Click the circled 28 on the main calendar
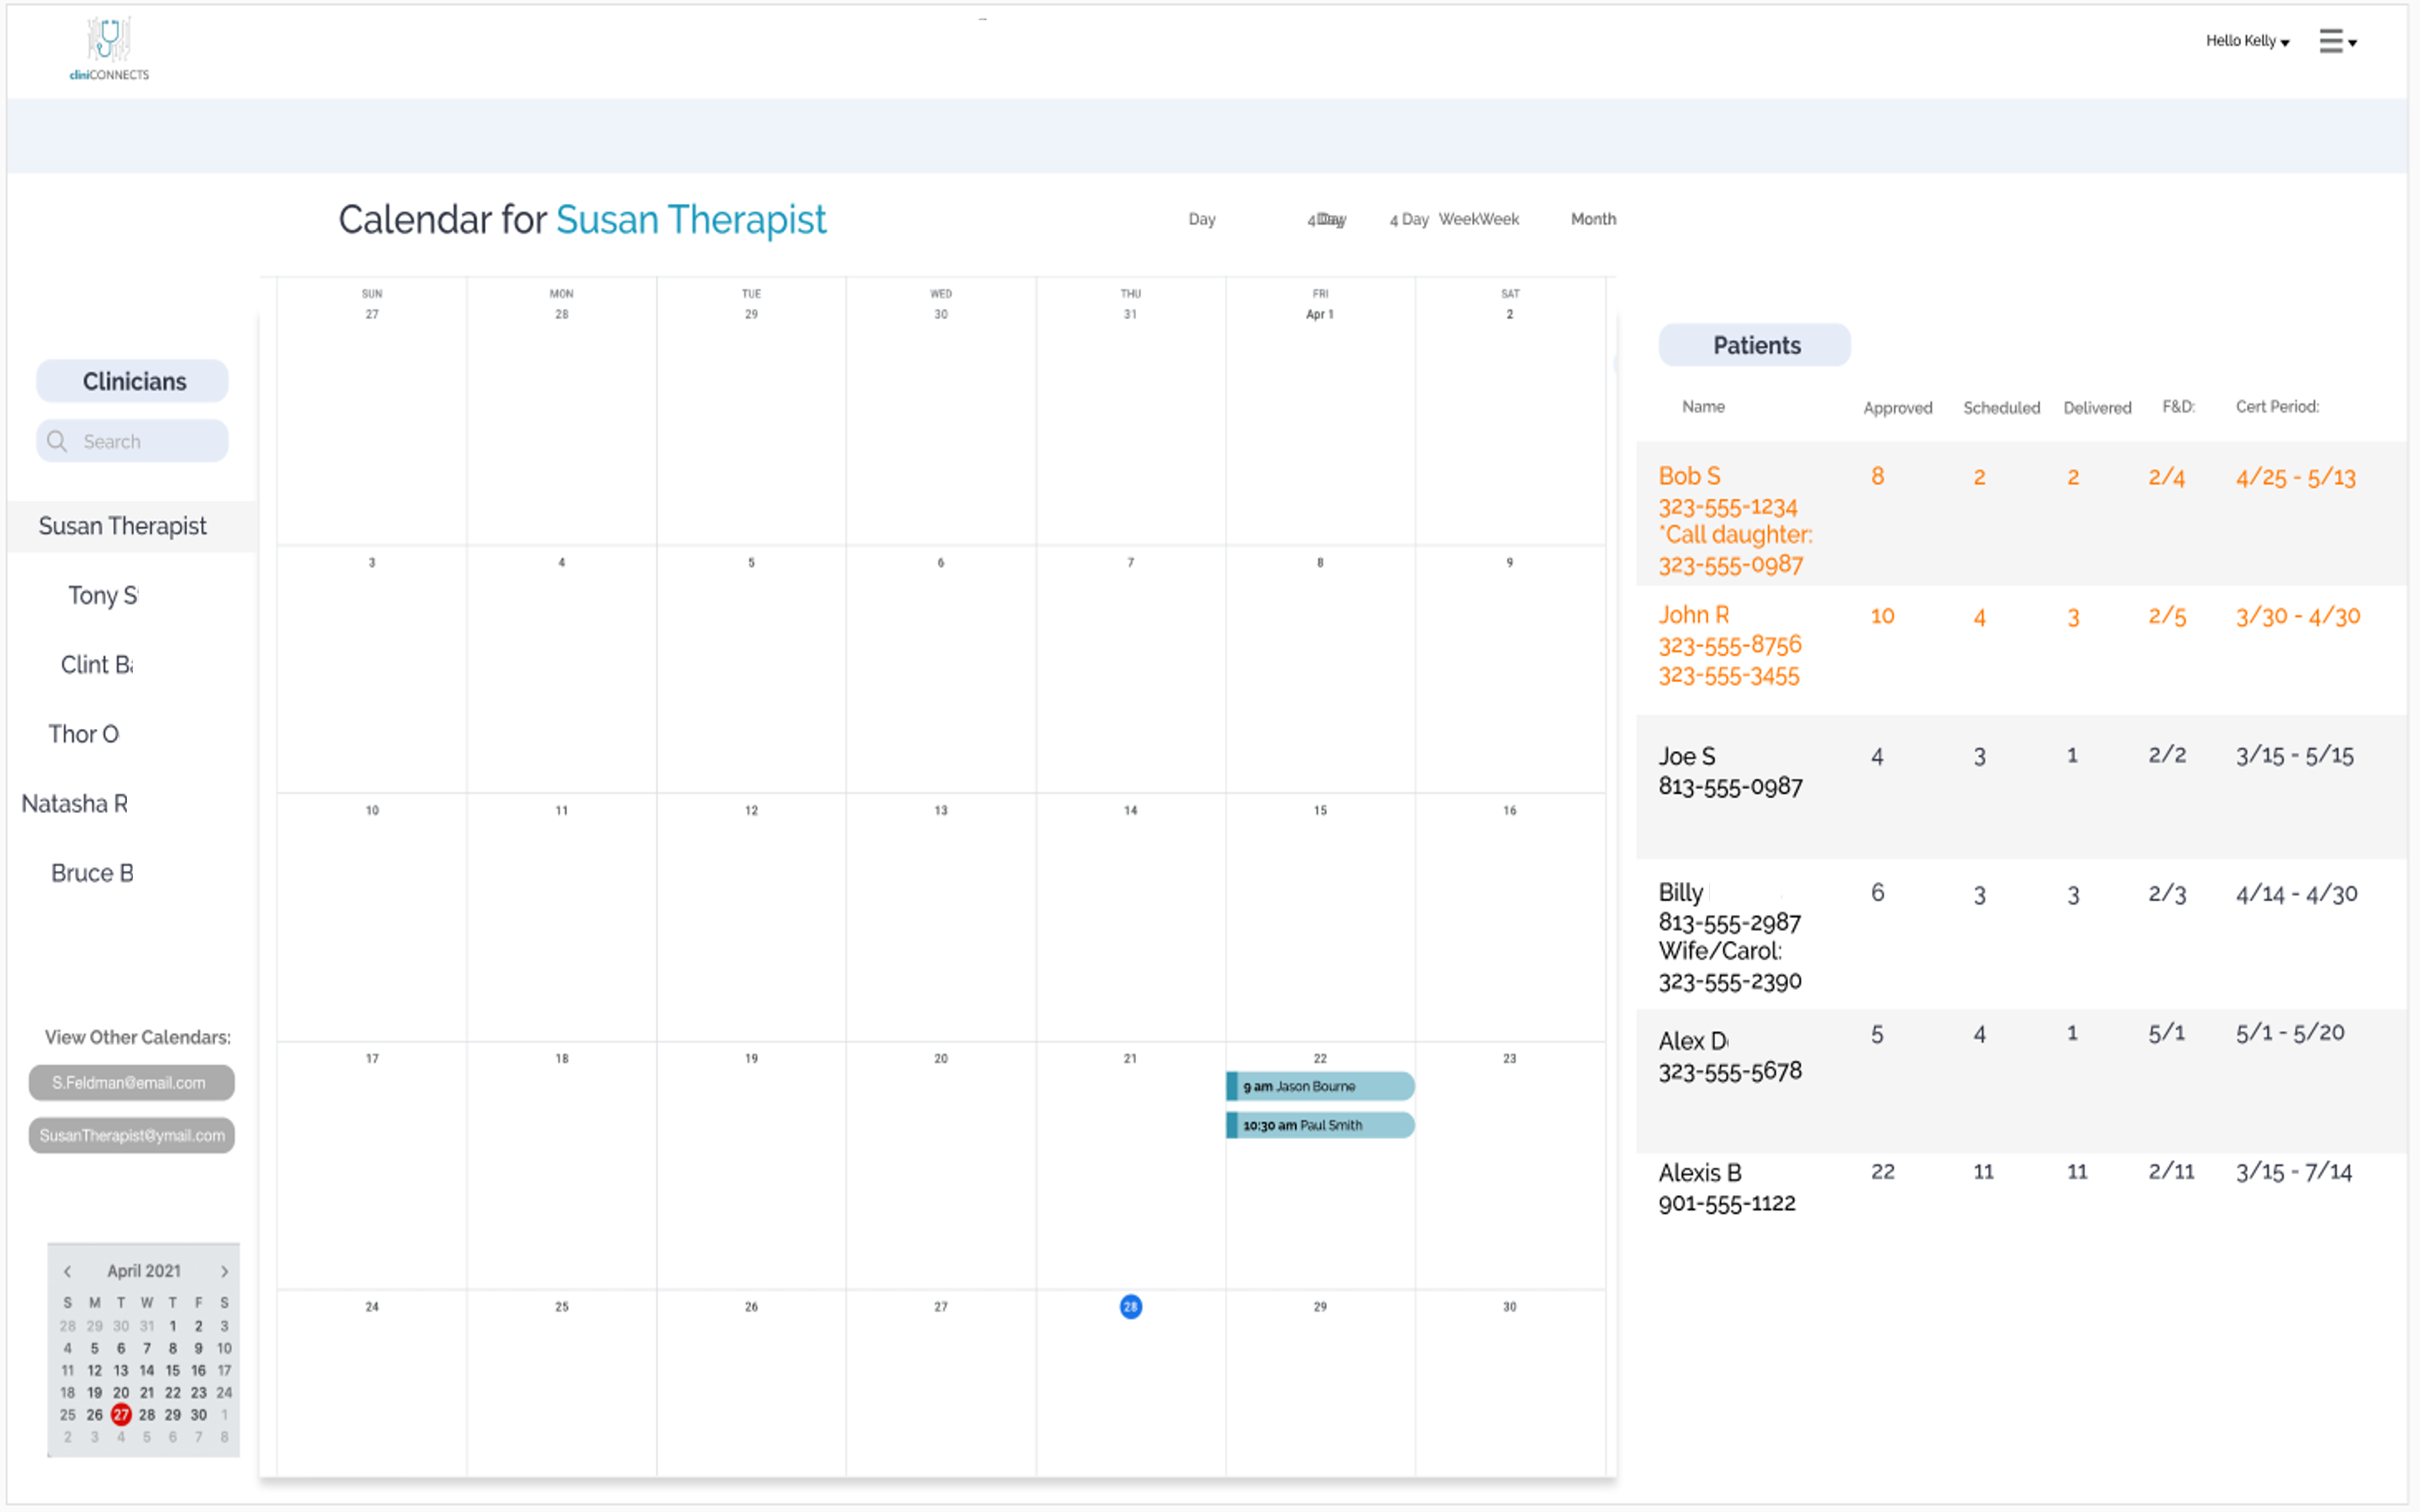 [x=1130, y=1306]
